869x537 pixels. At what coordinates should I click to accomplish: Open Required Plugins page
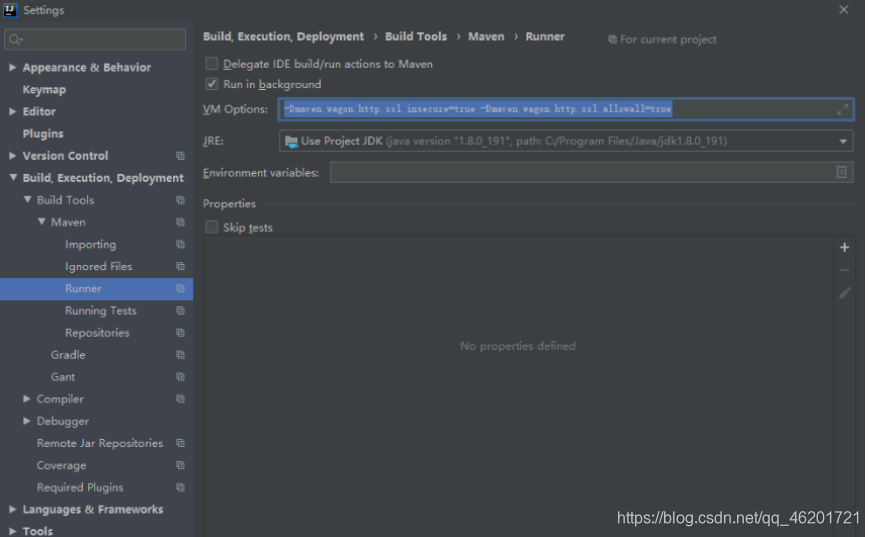(x=80, y=488)
